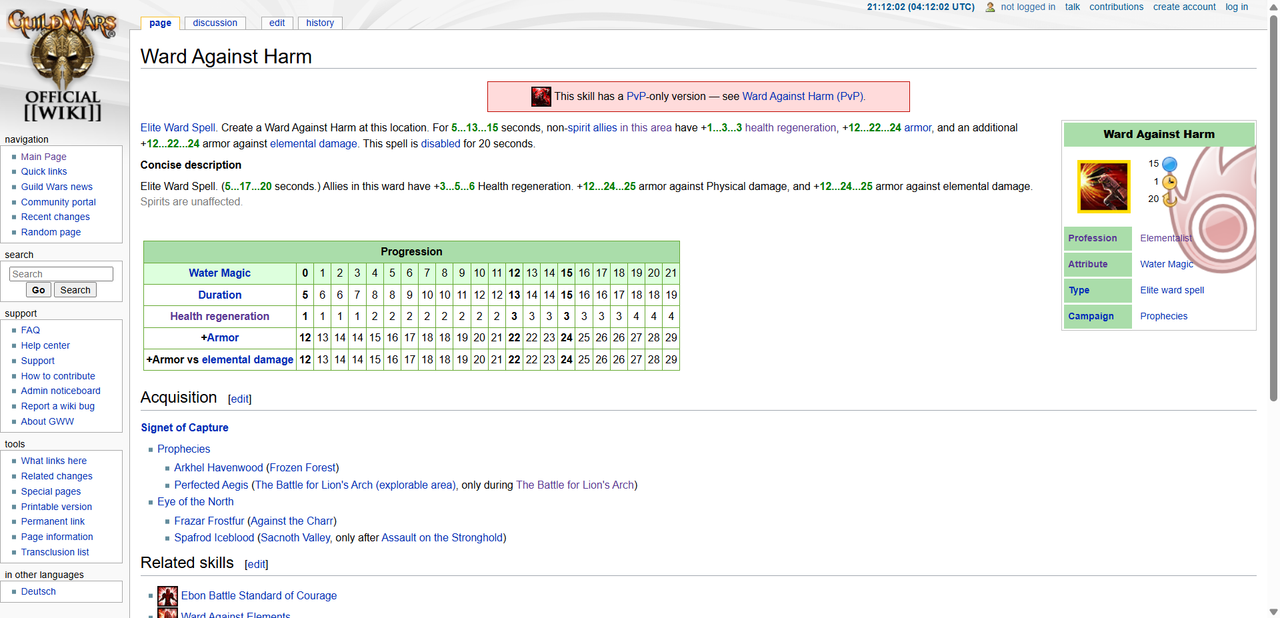
Task: Open Elite ward spell type link in infobox
Action: pyautogui.click(x=1172, y=290)
